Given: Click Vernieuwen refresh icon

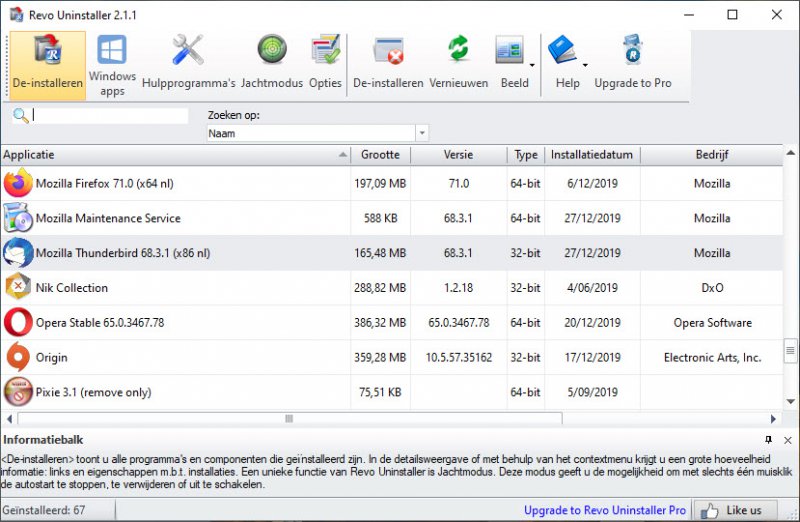Looking at the screenshot, I should tap(458, 62).
